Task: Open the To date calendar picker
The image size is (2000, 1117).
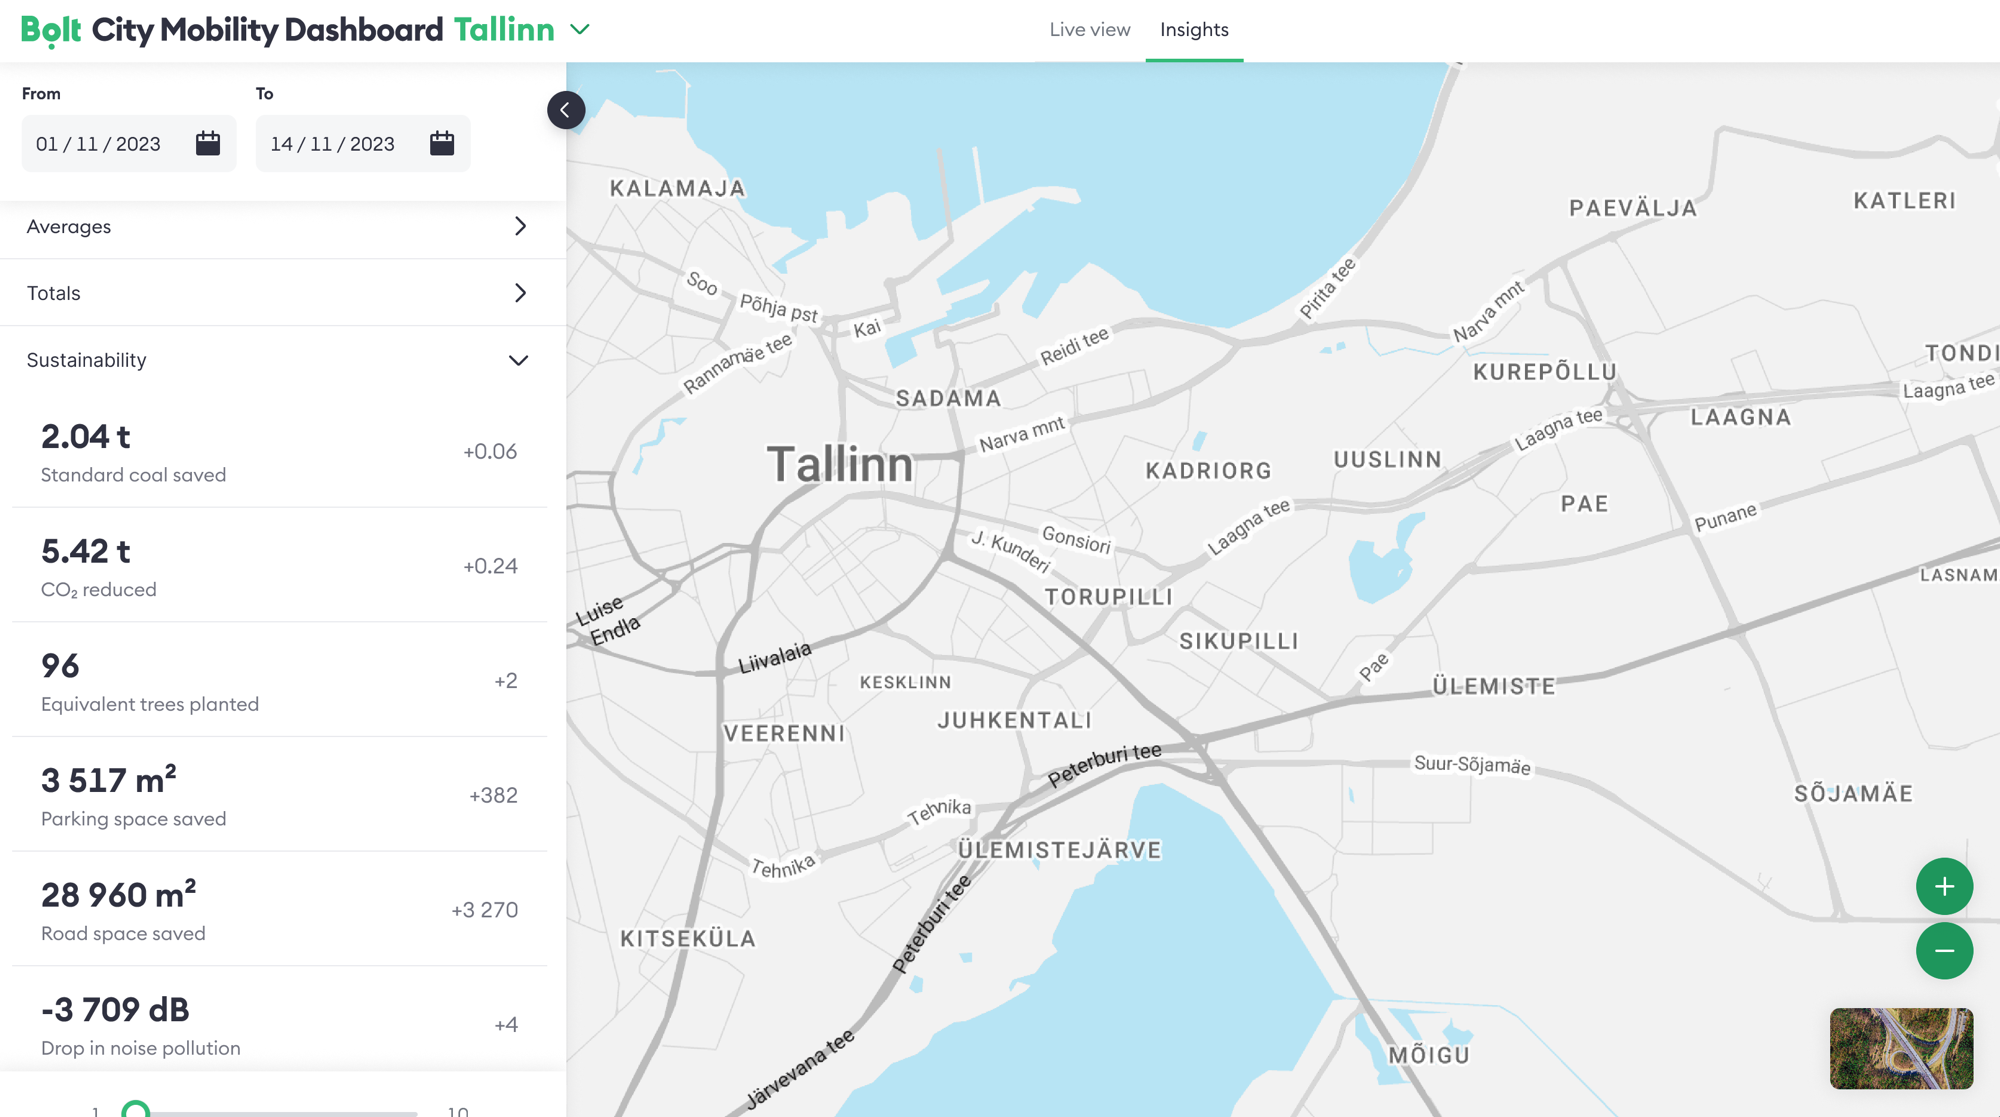Action: click(x=442, y=143)
